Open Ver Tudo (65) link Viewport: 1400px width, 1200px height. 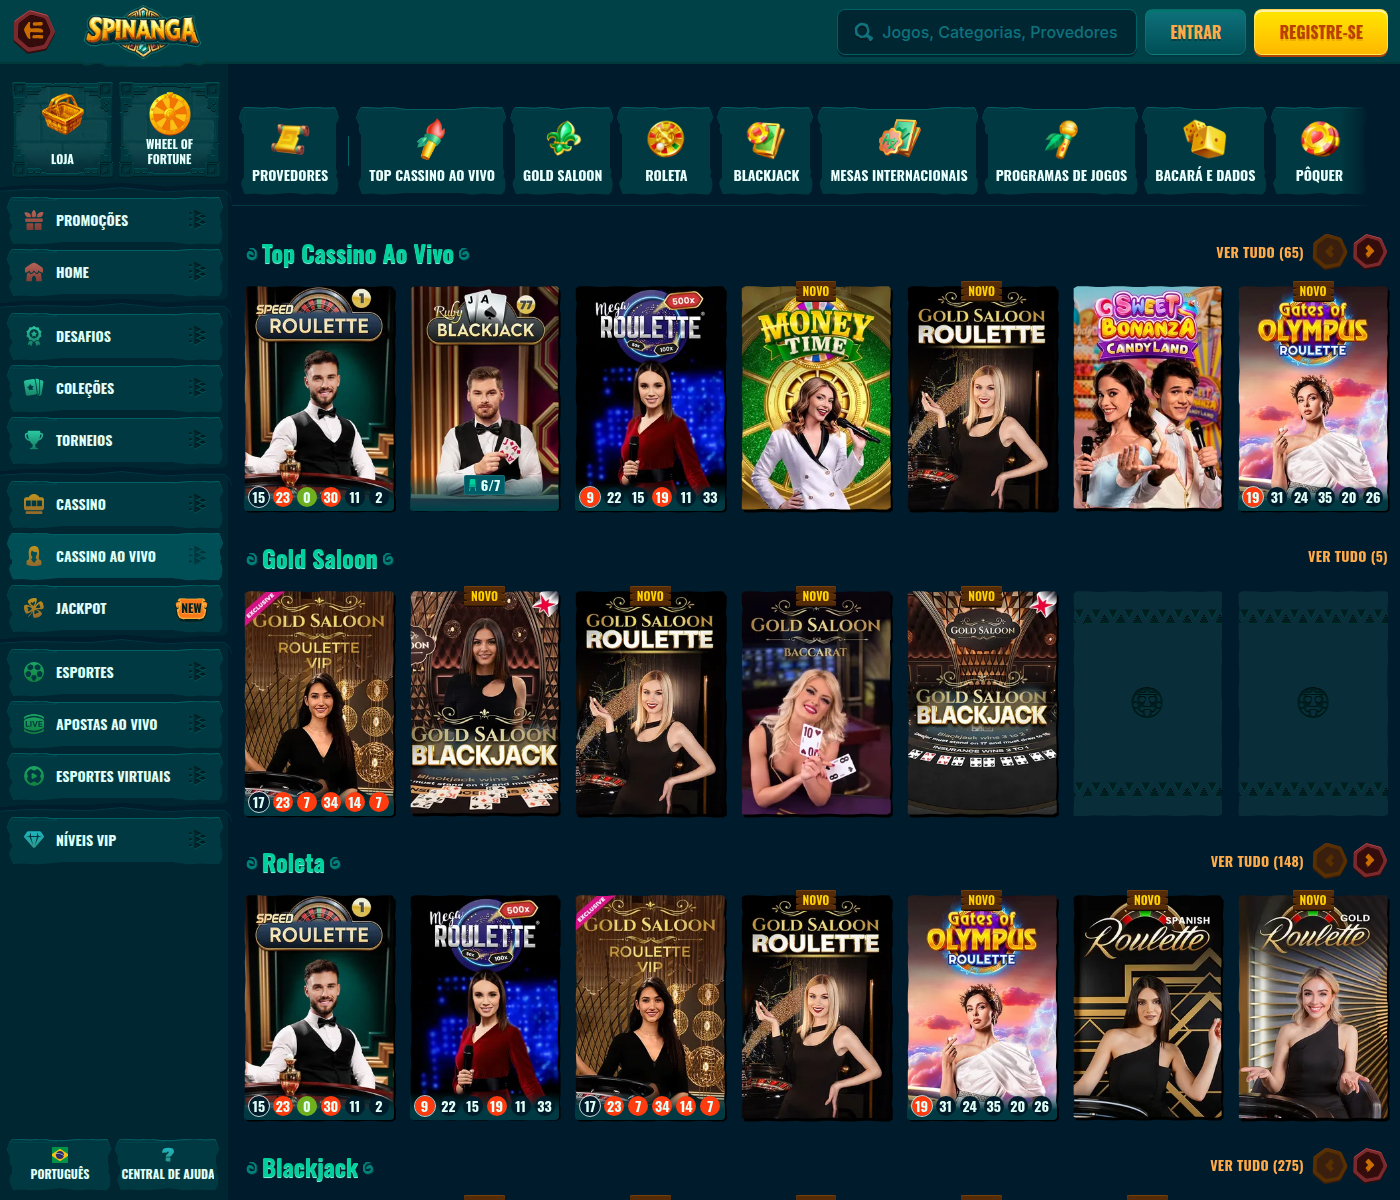coord(1260,252)
